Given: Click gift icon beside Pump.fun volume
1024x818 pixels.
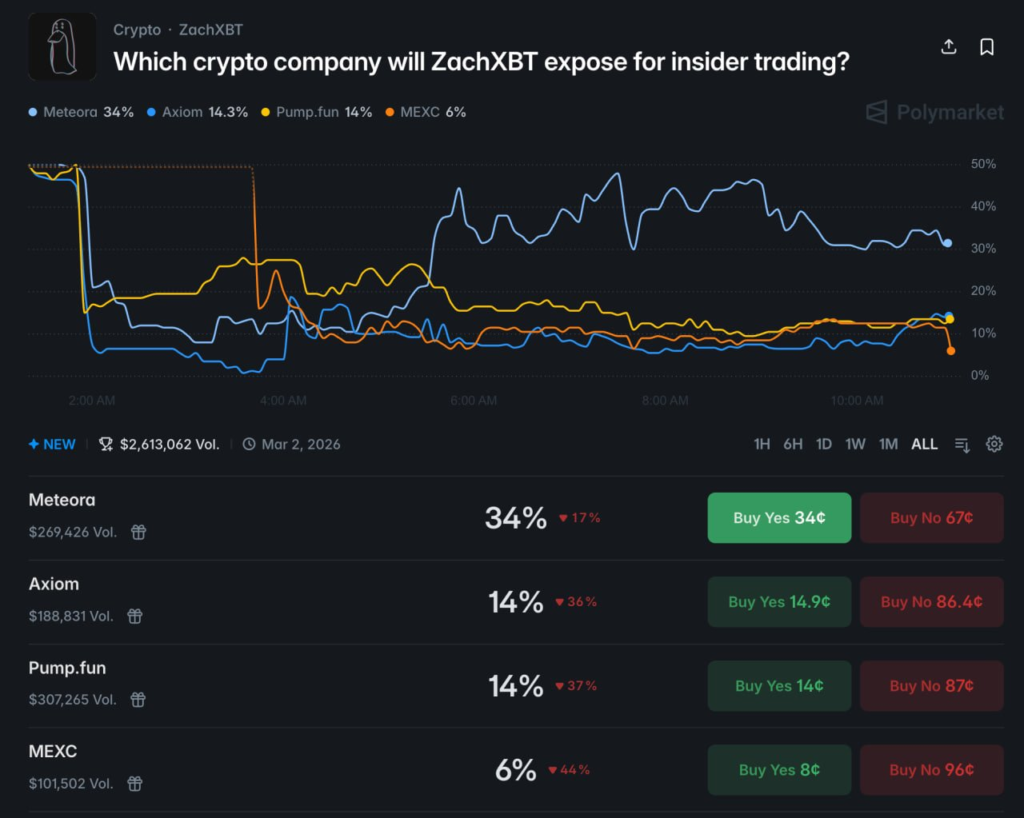Looking at the screenshot, I should click(x=139, y=700).
